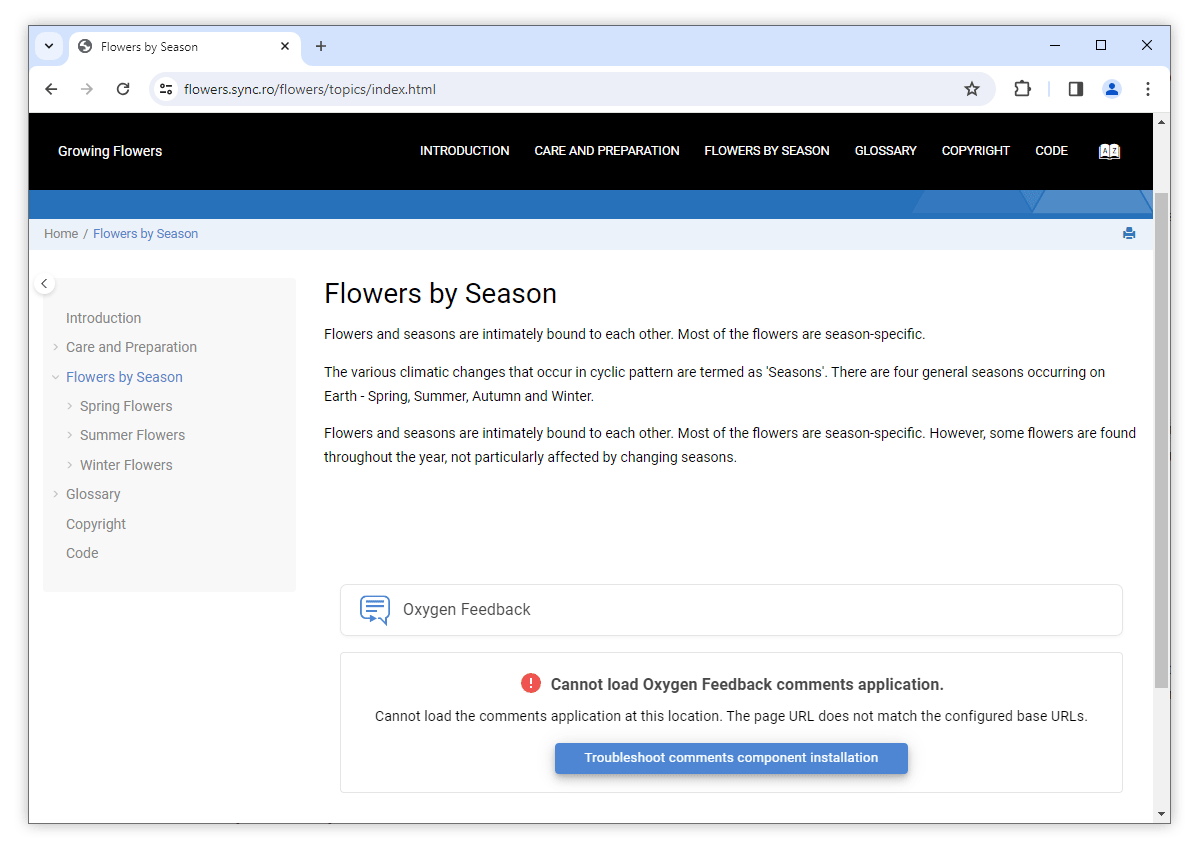Open GLOSSARY in top menu
1200x850 pixels.
point(886,151)
